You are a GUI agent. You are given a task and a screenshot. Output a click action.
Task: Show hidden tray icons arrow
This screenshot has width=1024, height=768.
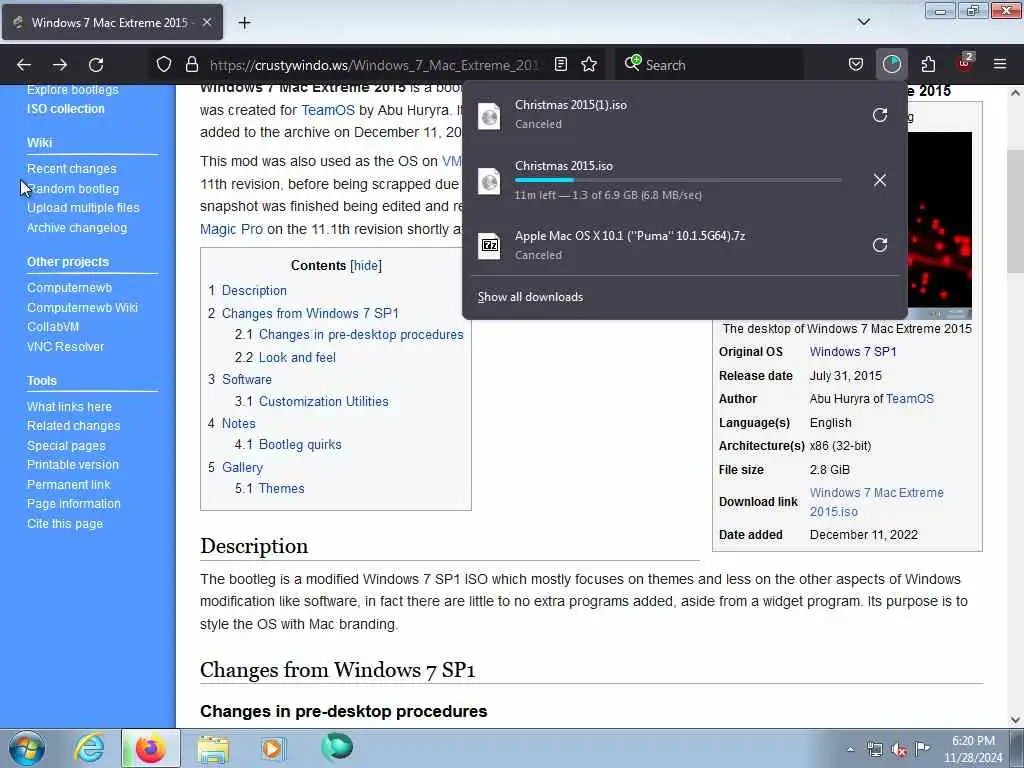click(850, 750)
